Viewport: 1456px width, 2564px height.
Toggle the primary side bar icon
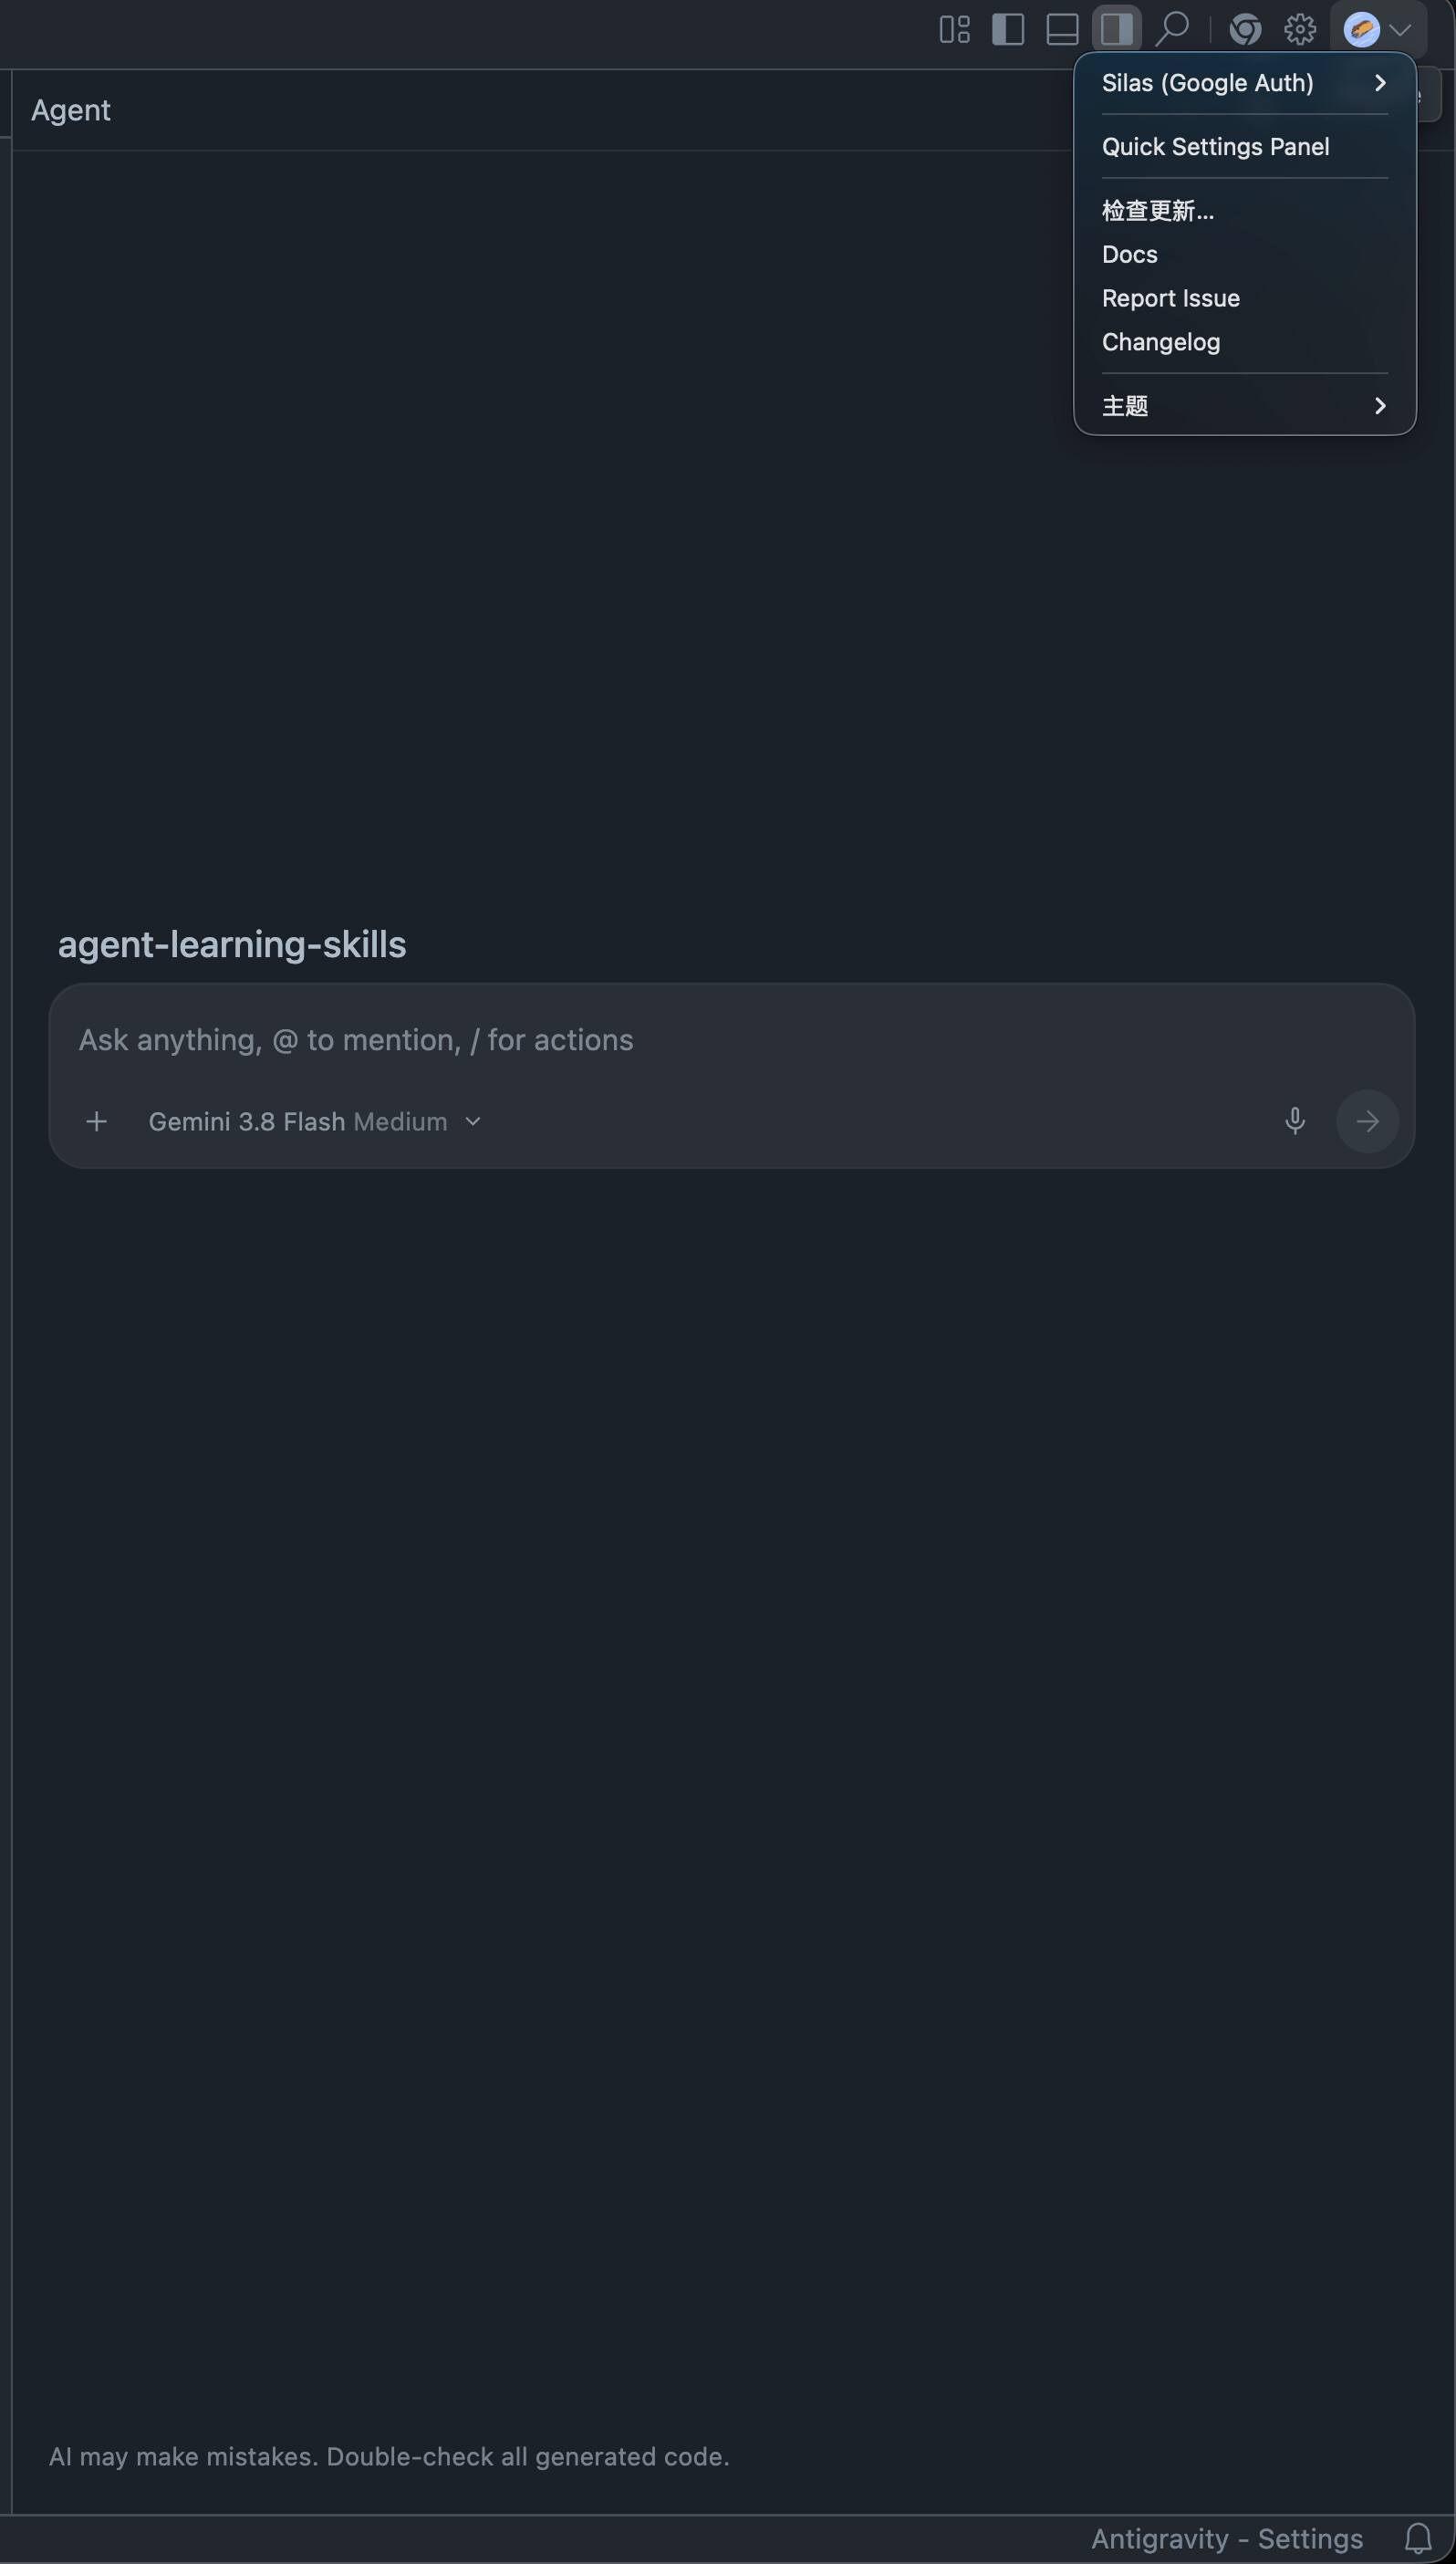point(1008,29)
